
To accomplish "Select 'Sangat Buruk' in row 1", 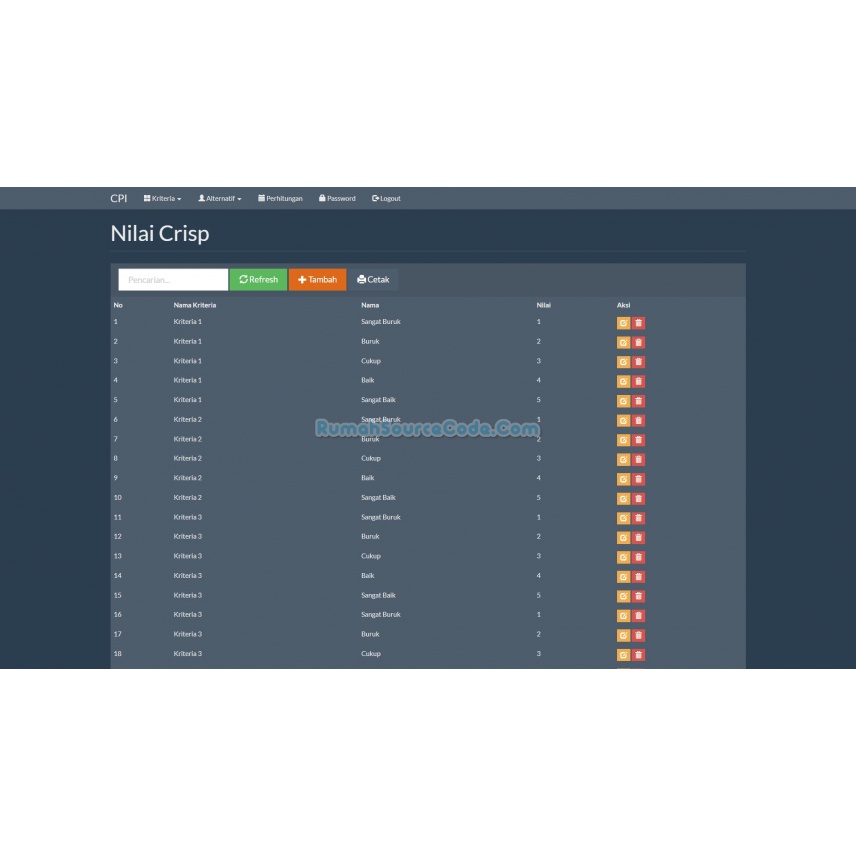I will (x=381, y=322).
